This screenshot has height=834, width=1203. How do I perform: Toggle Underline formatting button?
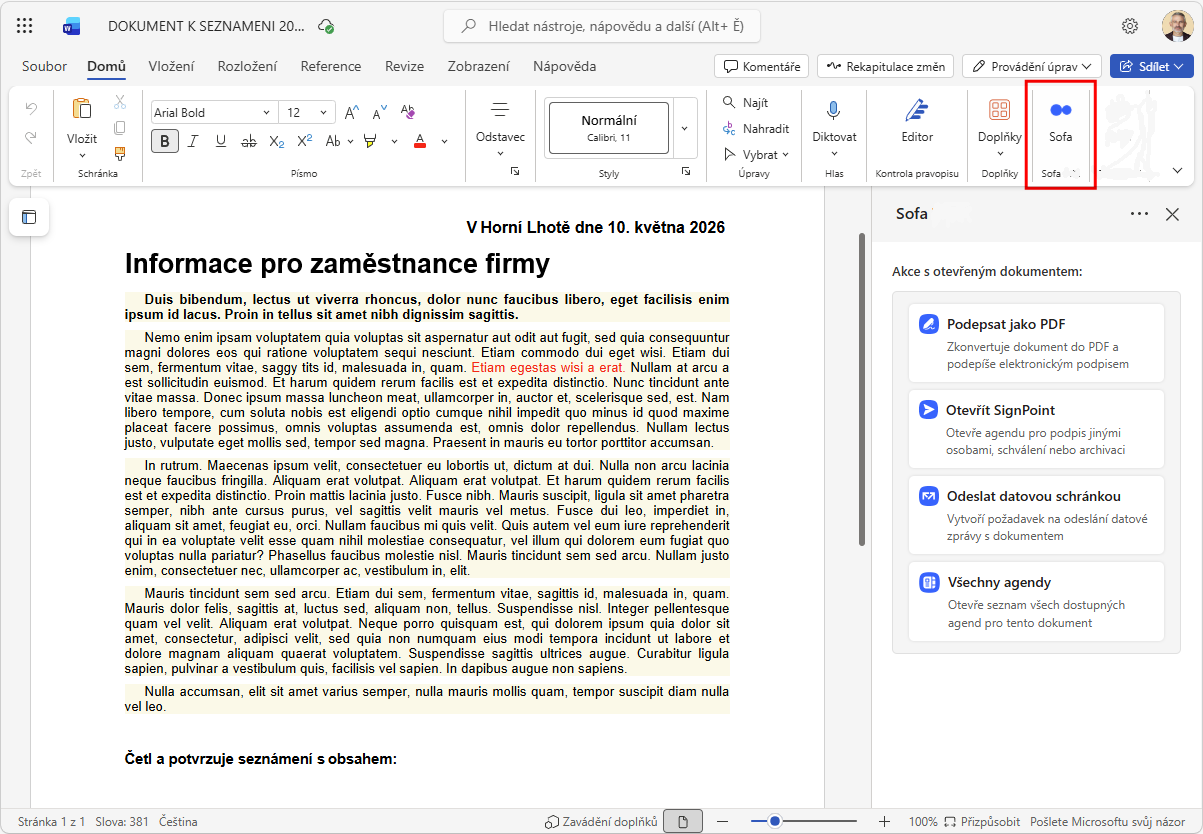221,141
